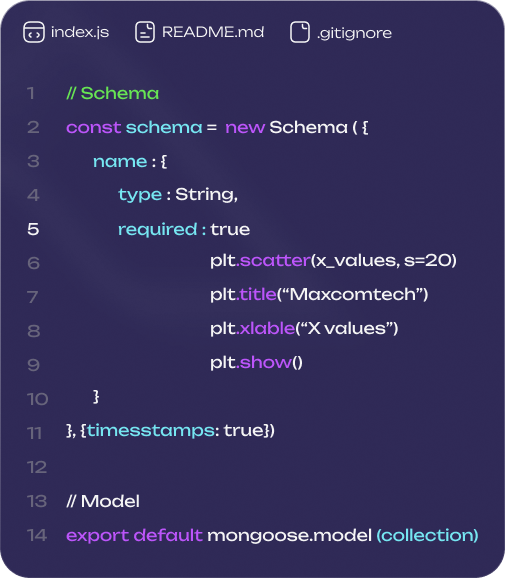This screenshot has height=578, width=505.
Task: Click the "Maxcomtech" title string
Action: click(352, 295)
